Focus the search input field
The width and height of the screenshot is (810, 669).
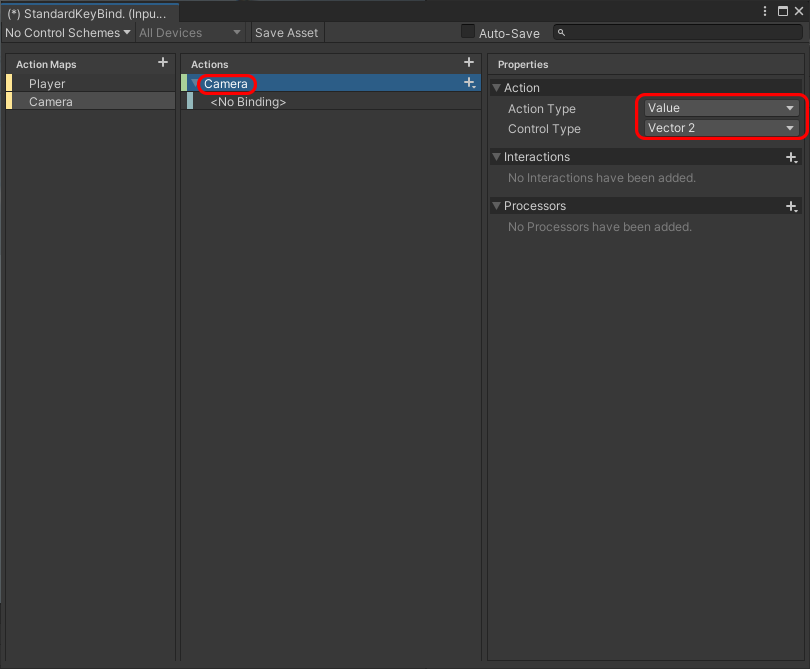click(x=678, y=33)
